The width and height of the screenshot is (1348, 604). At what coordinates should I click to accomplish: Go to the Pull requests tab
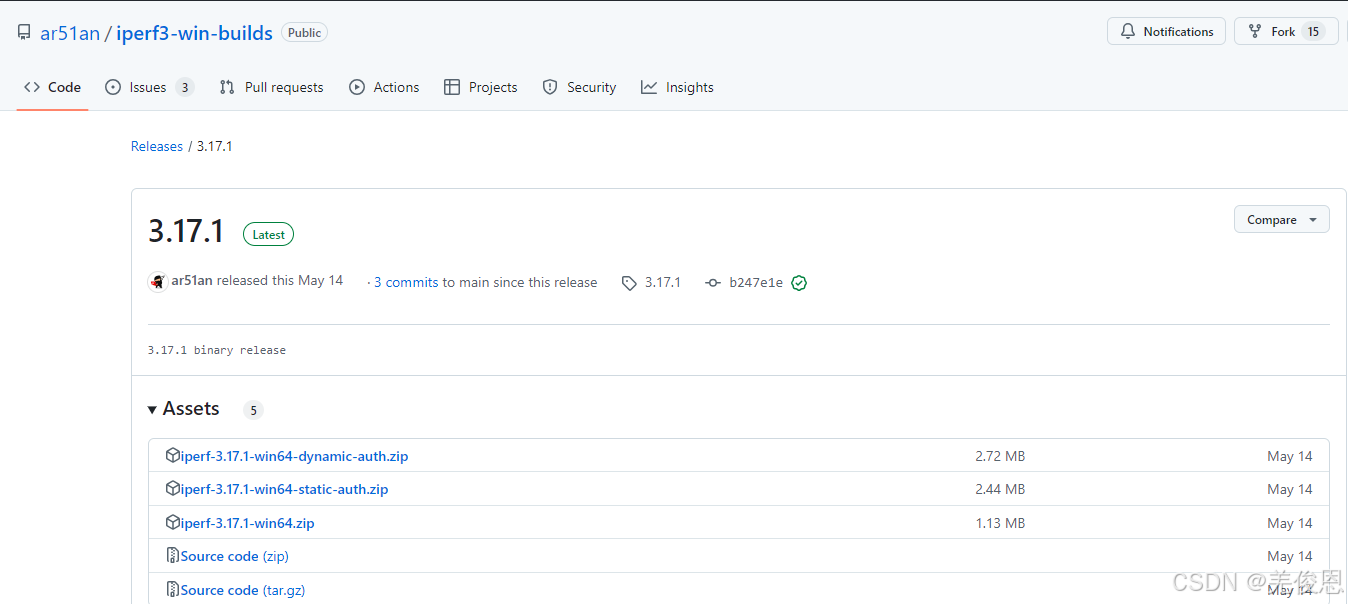pyautogui.click(x=271, y=87)
